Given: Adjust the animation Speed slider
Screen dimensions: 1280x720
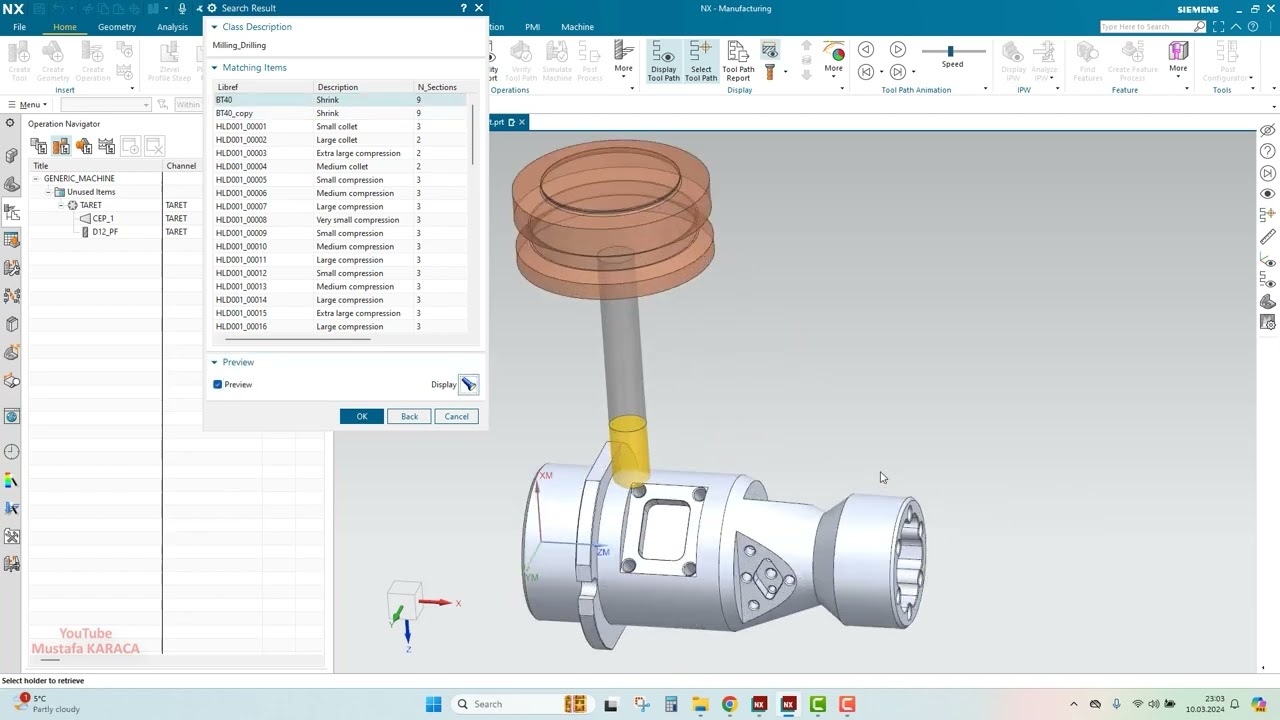Looking at the screenshot, I should 951,51.
